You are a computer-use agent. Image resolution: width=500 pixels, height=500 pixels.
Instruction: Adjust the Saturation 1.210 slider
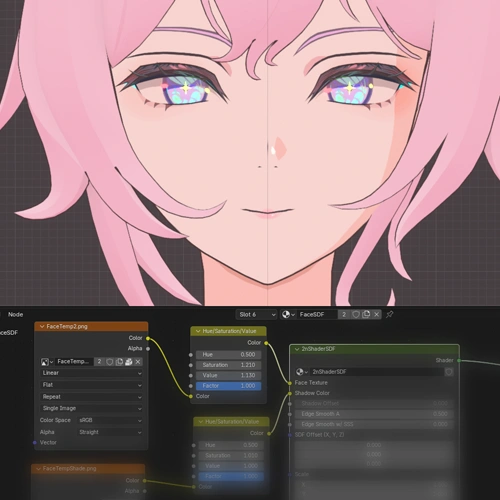(228, 365)
